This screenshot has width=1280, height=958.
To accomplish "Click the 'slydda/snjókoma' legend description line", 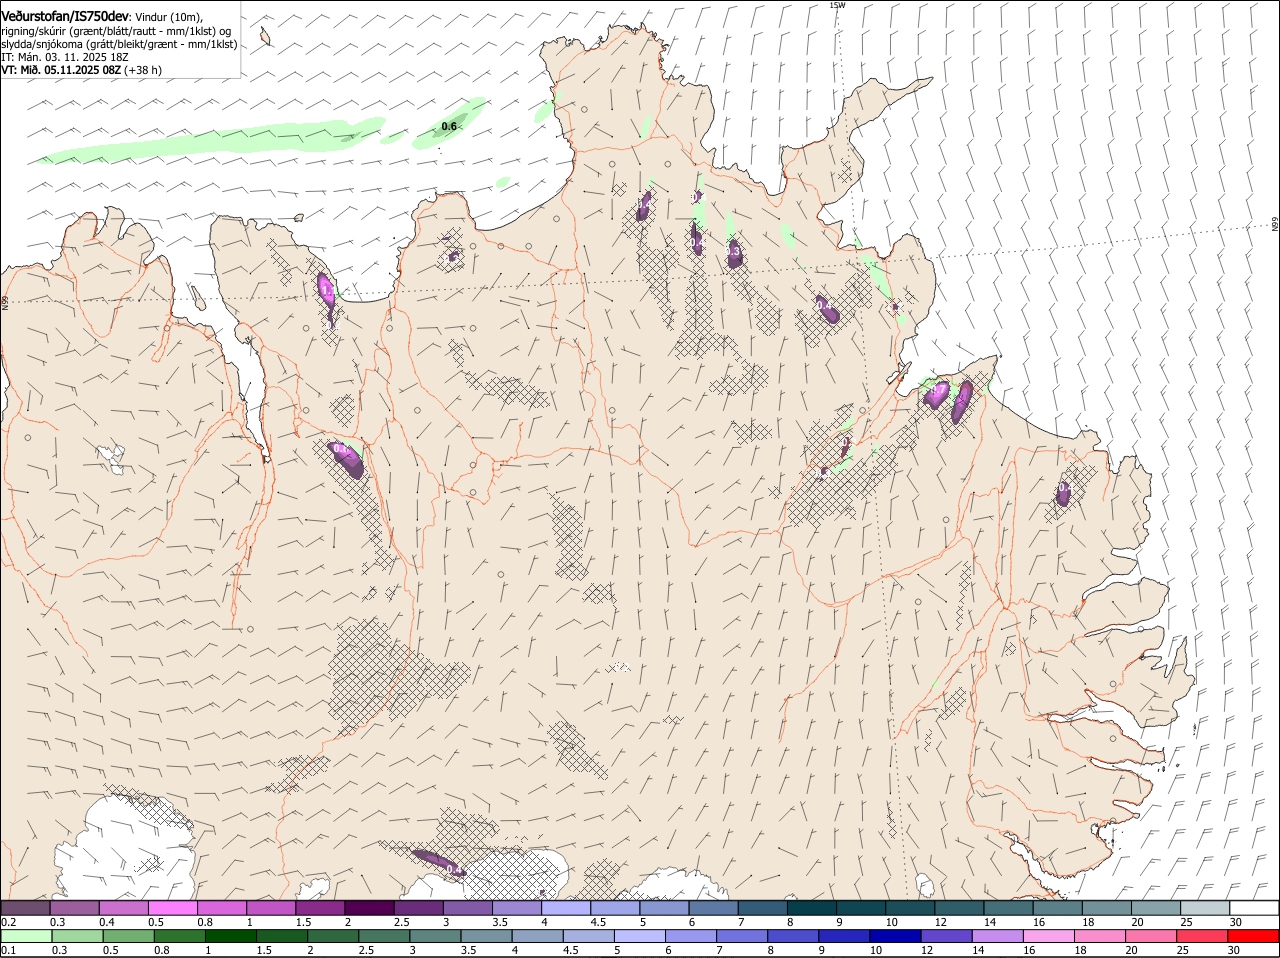I will pyautogui.click(x=119, y=45).
